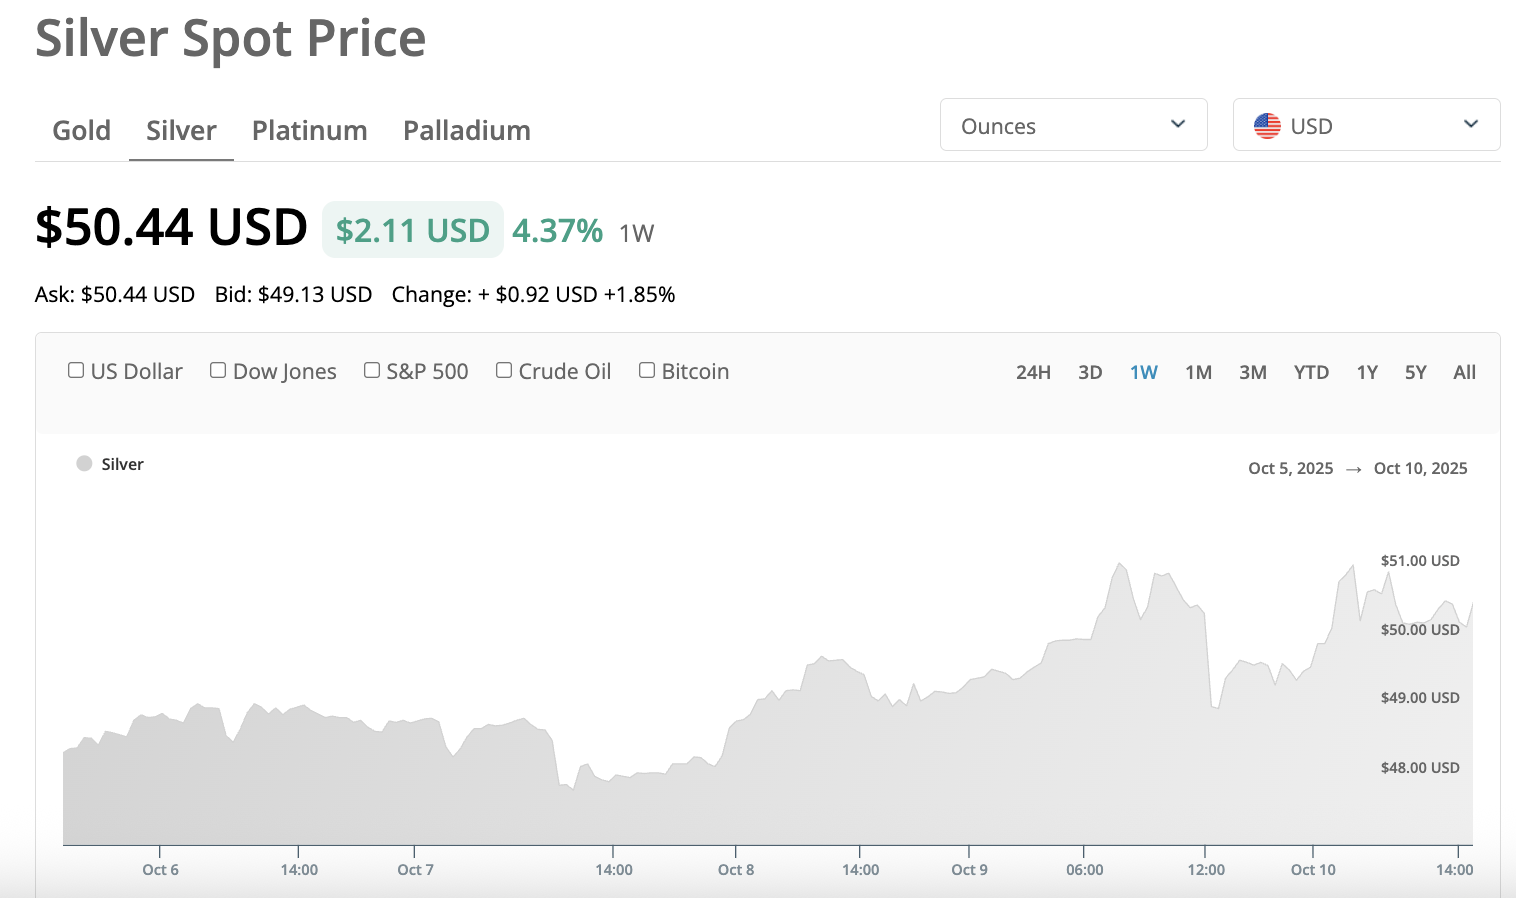Switch to the Gold tab
The height and width of the screenshot is (898, 1516).
coord(82,131)
